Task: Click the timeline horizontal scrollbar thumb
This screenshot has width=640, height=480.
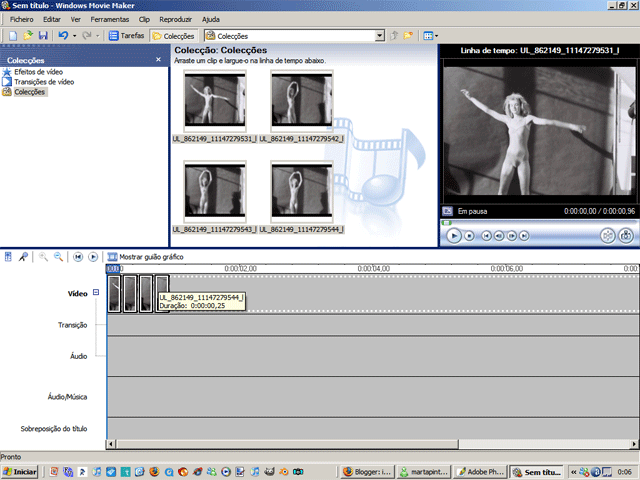Action: (287, 444)
